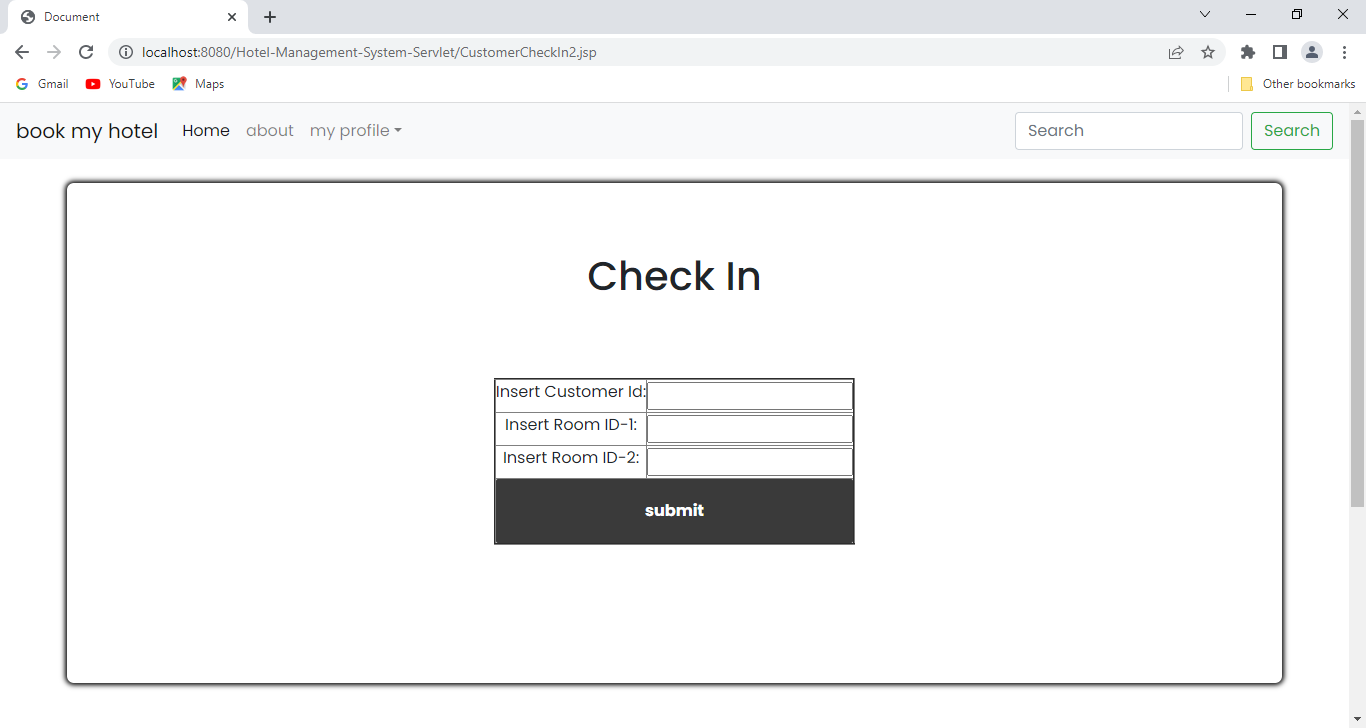Click the Check In heading
Viewport: 1366px width, 728px height.
[x=674, y=276]
